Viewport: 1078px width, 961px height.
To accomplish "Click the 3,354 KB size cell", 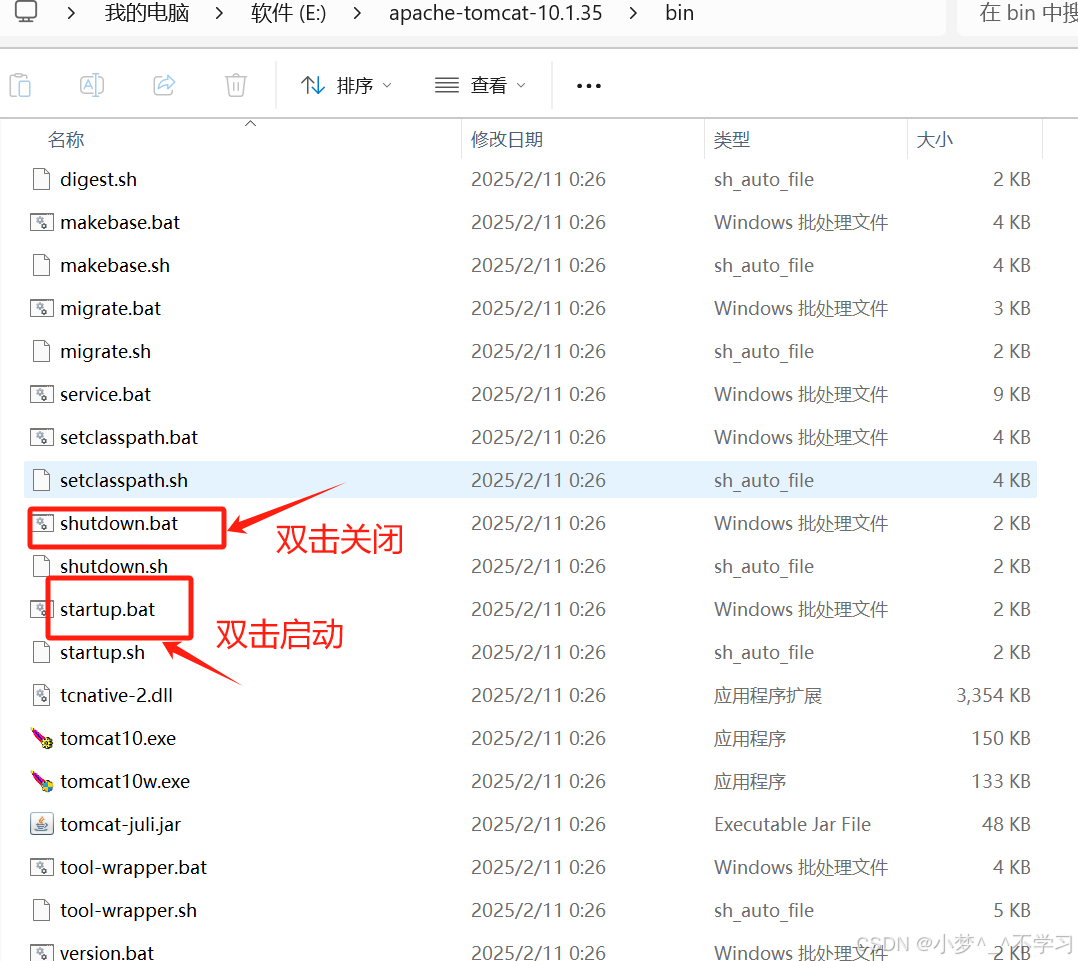I will pyautogui.click(x=993, y=695).
